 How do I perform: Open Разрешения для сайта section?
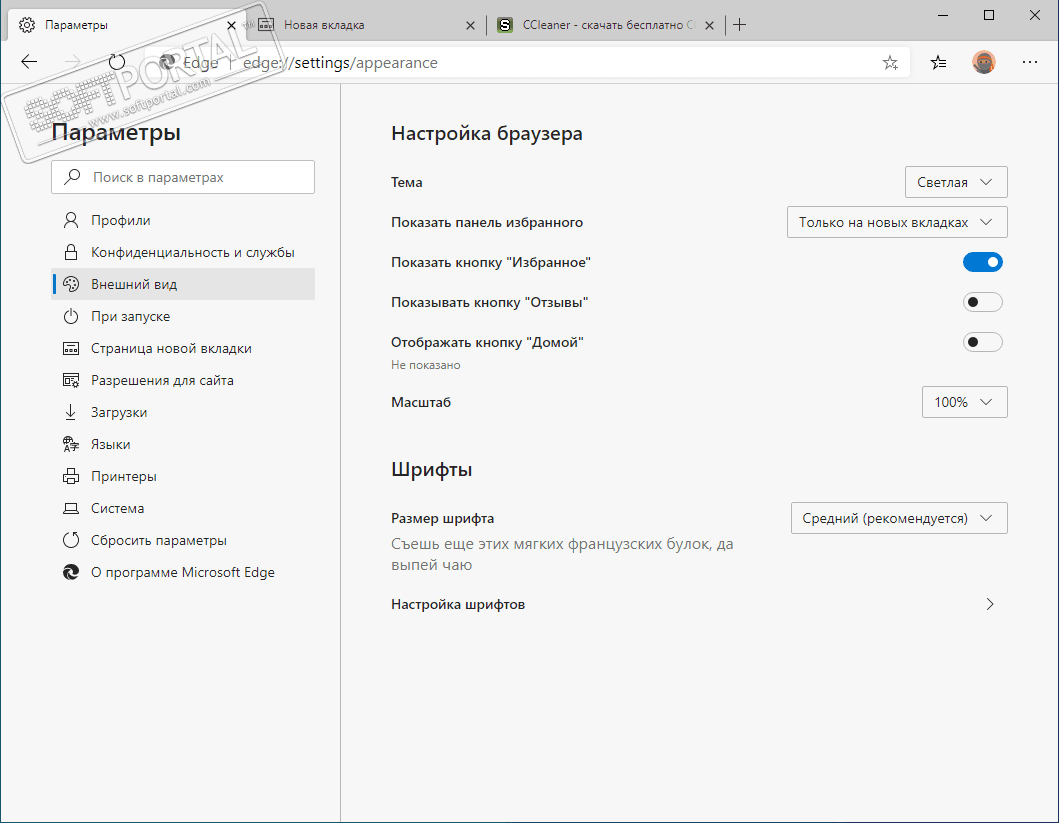(x=183, y=380)
